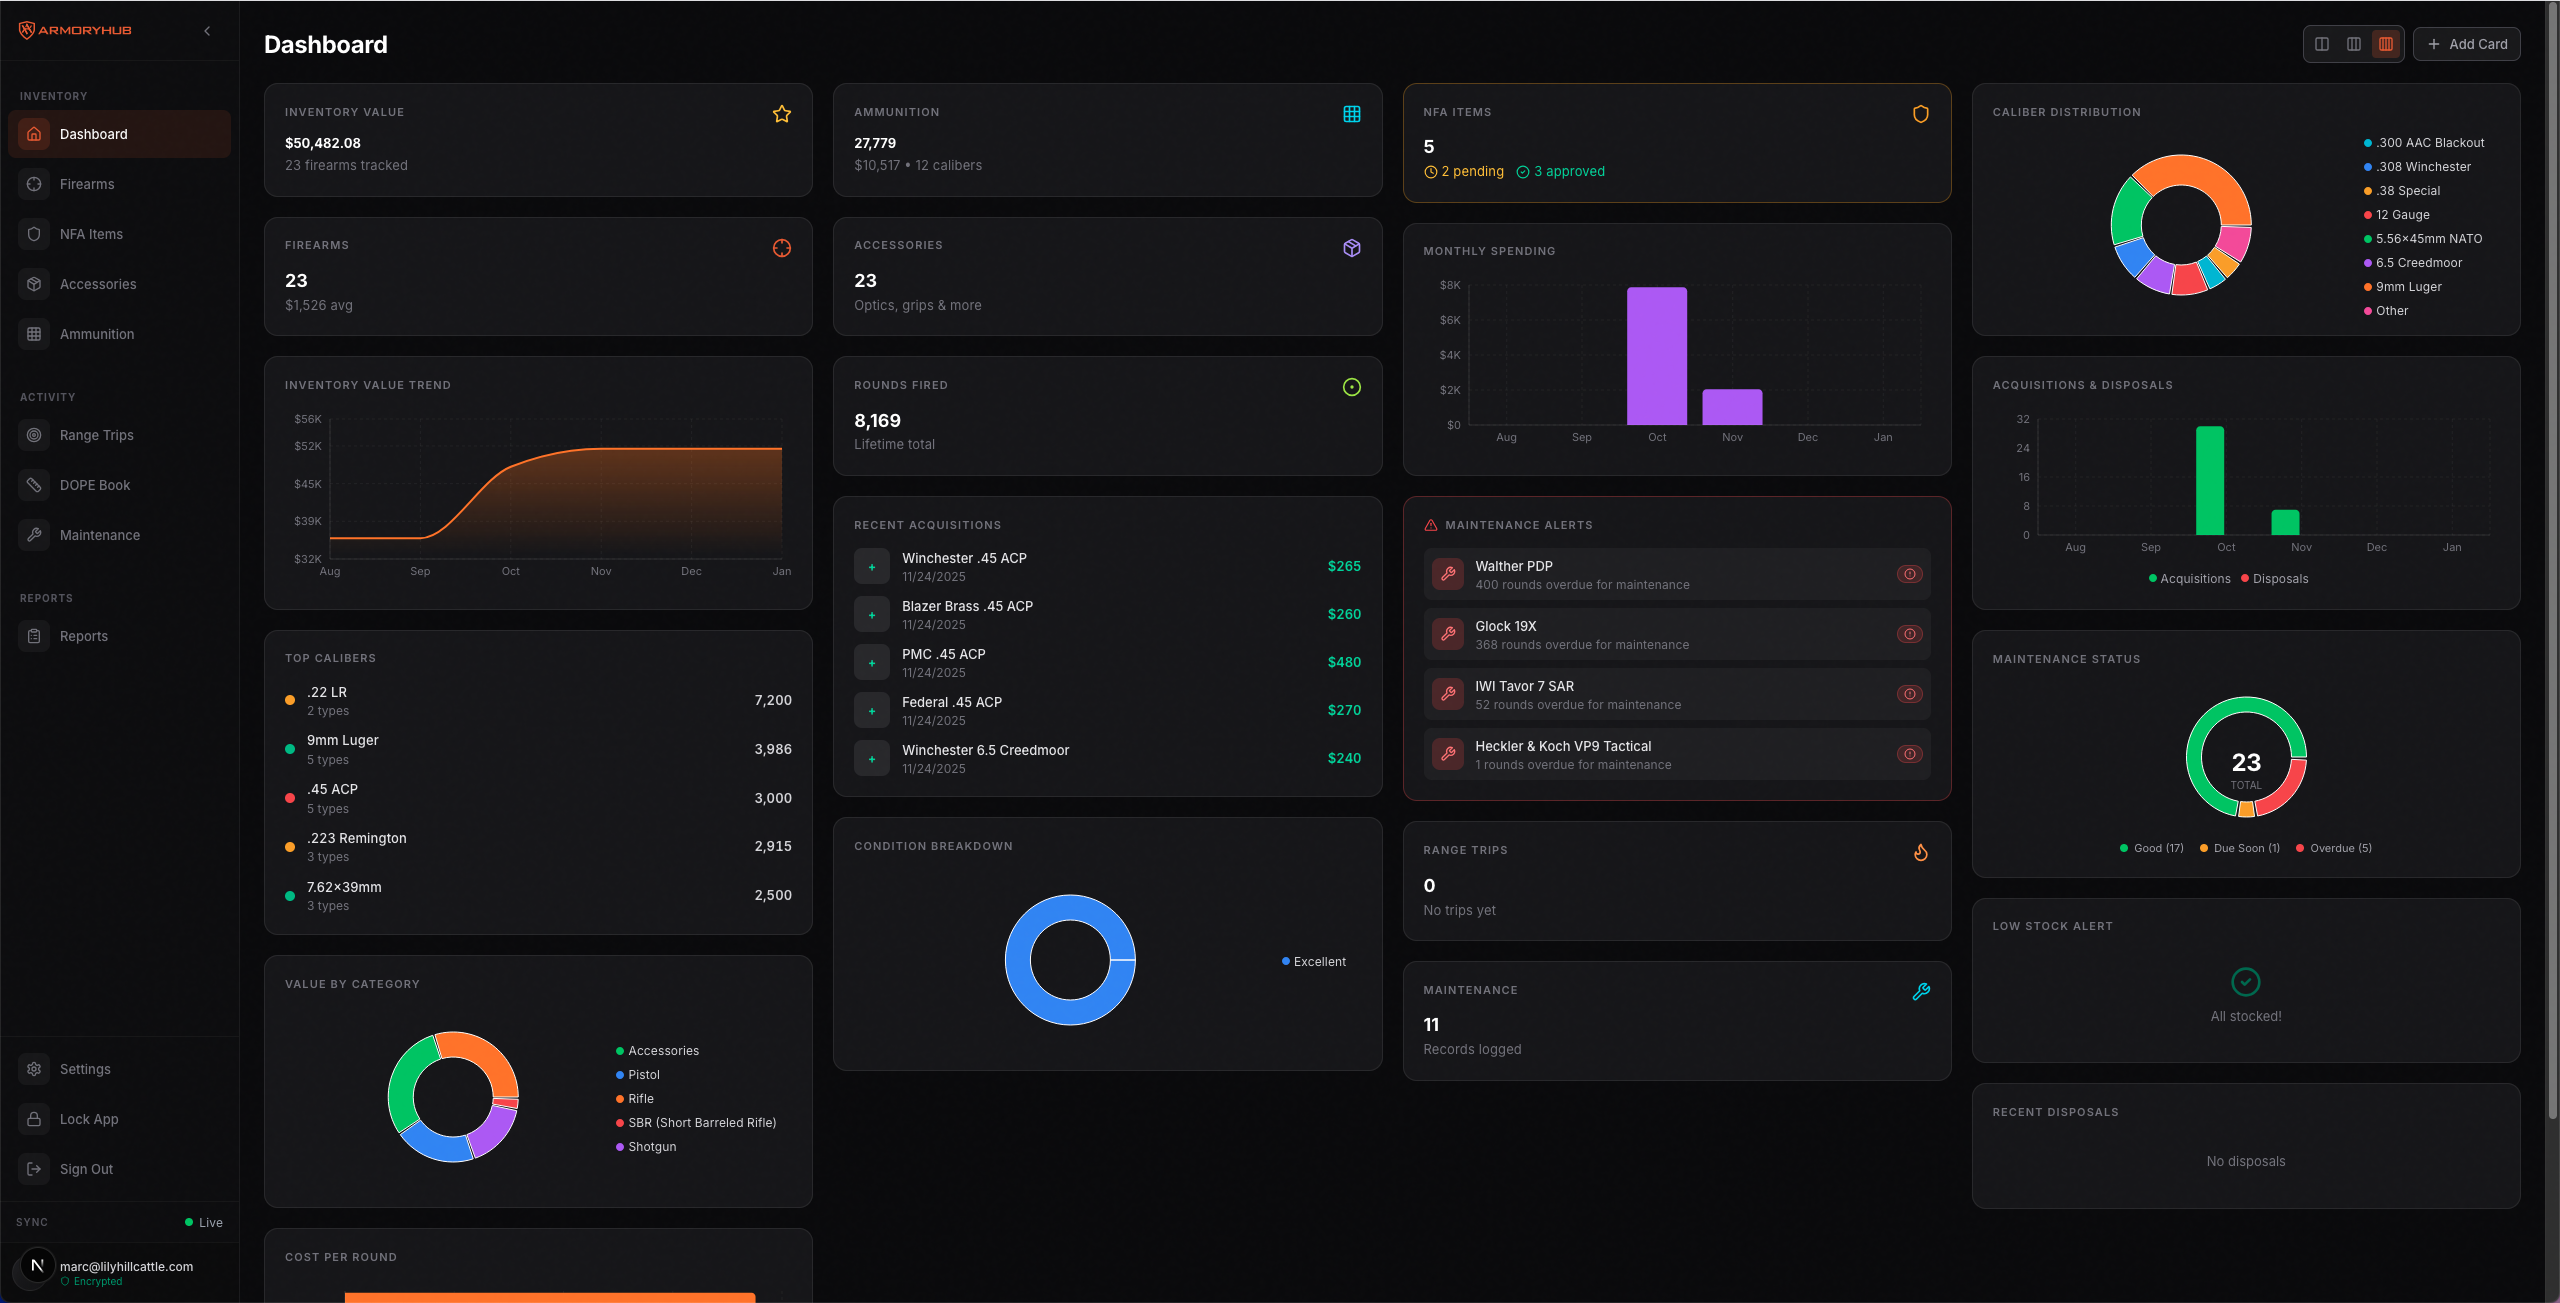Click the shield icon on the NFA Items card

click(1920, 113)
